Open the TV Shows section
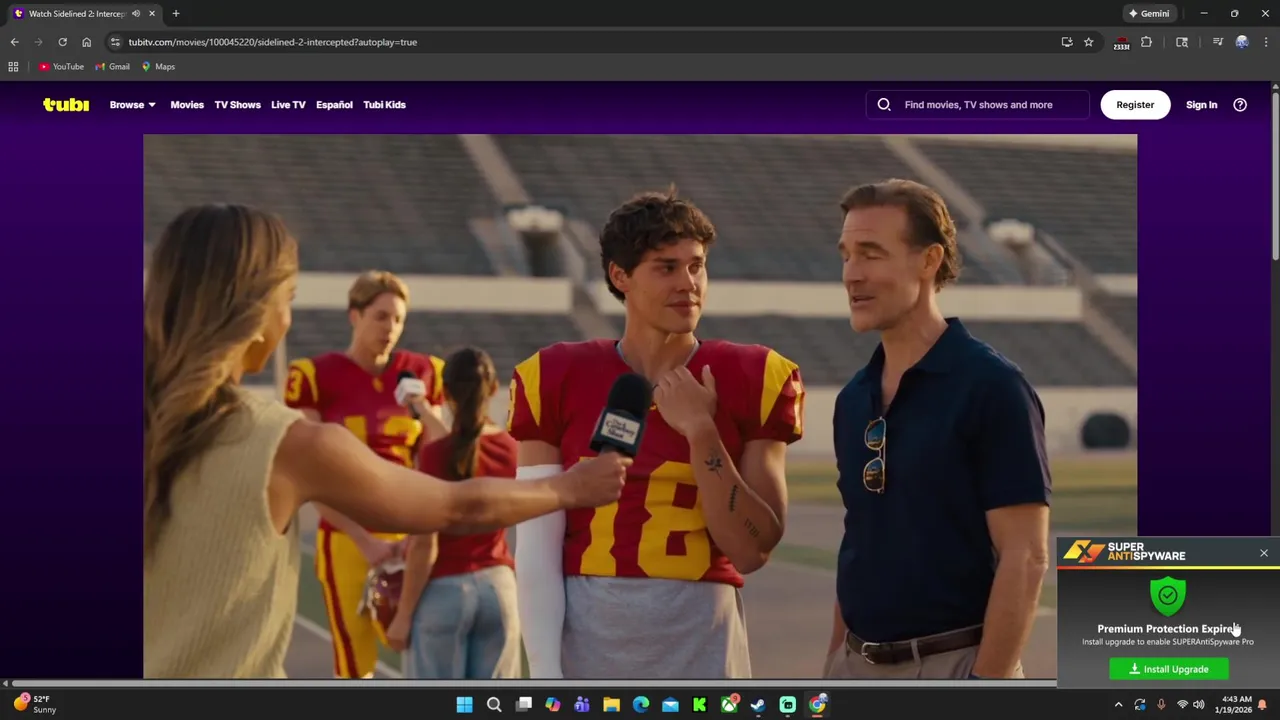This screenshot has width=1280, height=720. coord(237,104)
